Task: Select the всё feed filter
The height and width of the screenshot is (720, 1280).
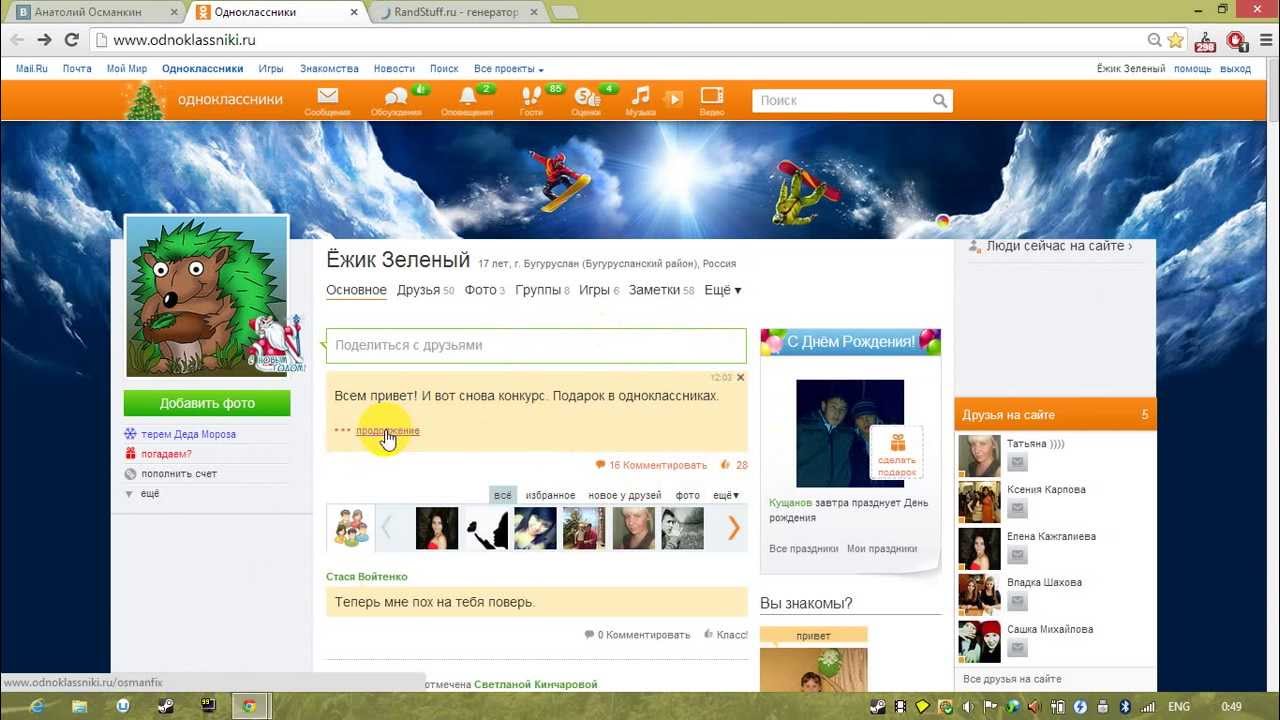Action: click(502, 495)
